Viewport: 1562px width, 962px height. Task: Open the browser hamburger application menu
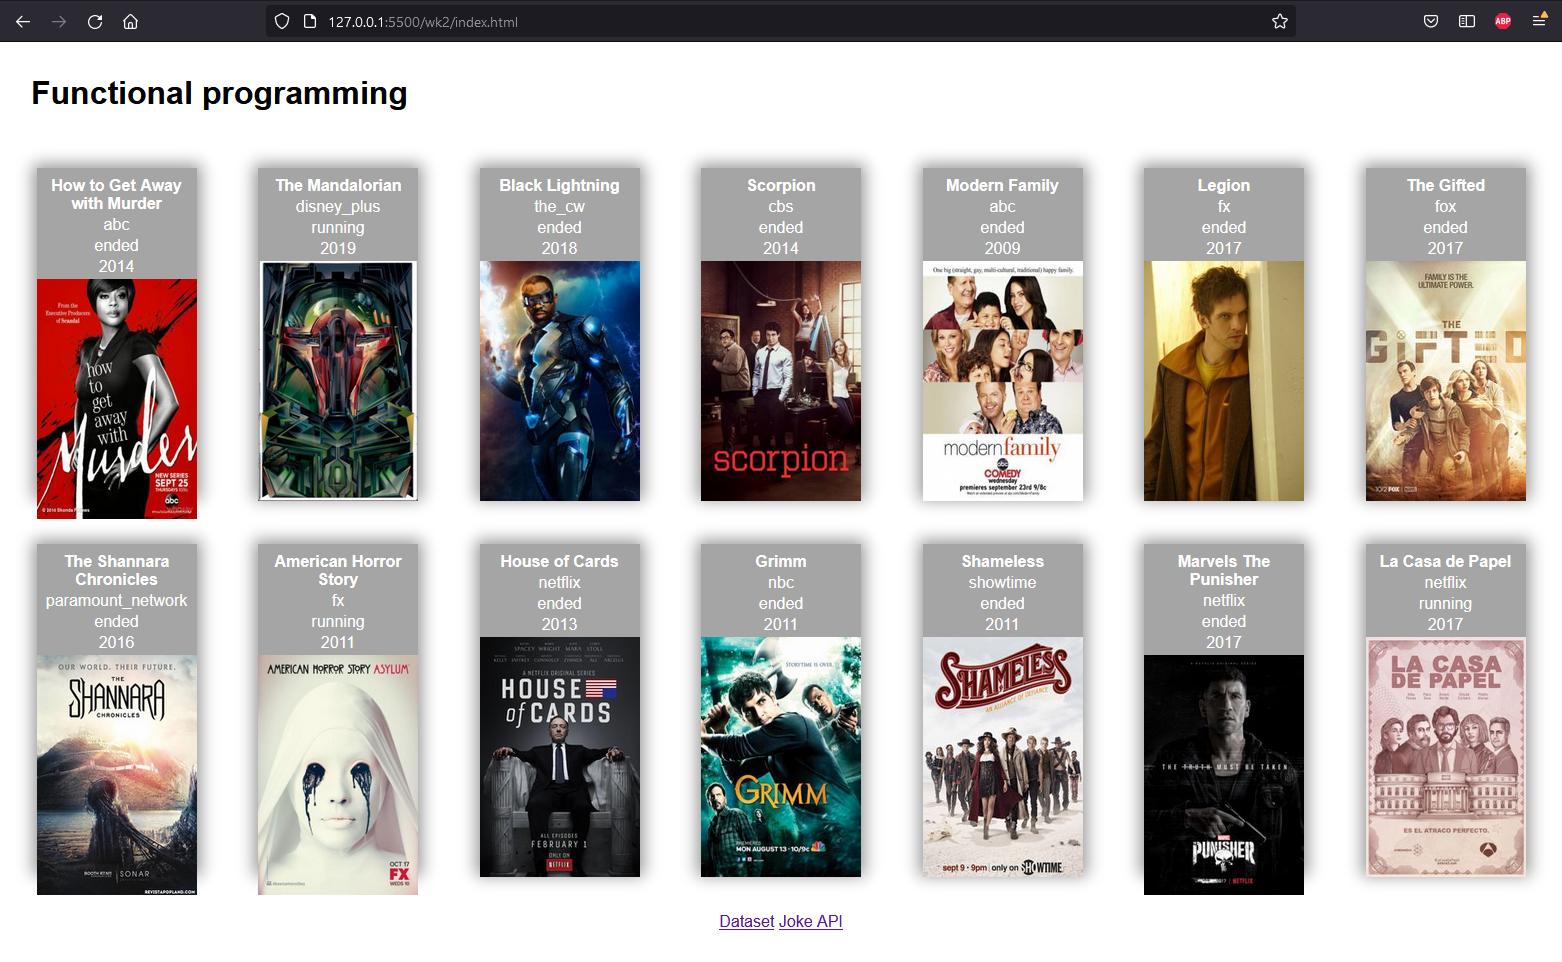coord(1539,21)
